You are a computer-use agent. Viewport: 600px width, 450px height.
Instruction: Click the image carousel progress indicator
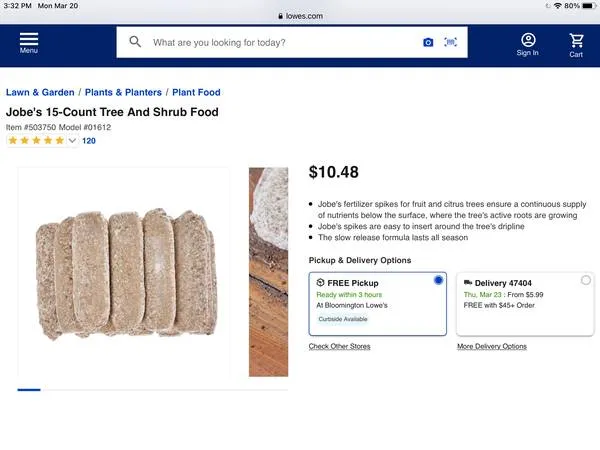pos(29,389)
